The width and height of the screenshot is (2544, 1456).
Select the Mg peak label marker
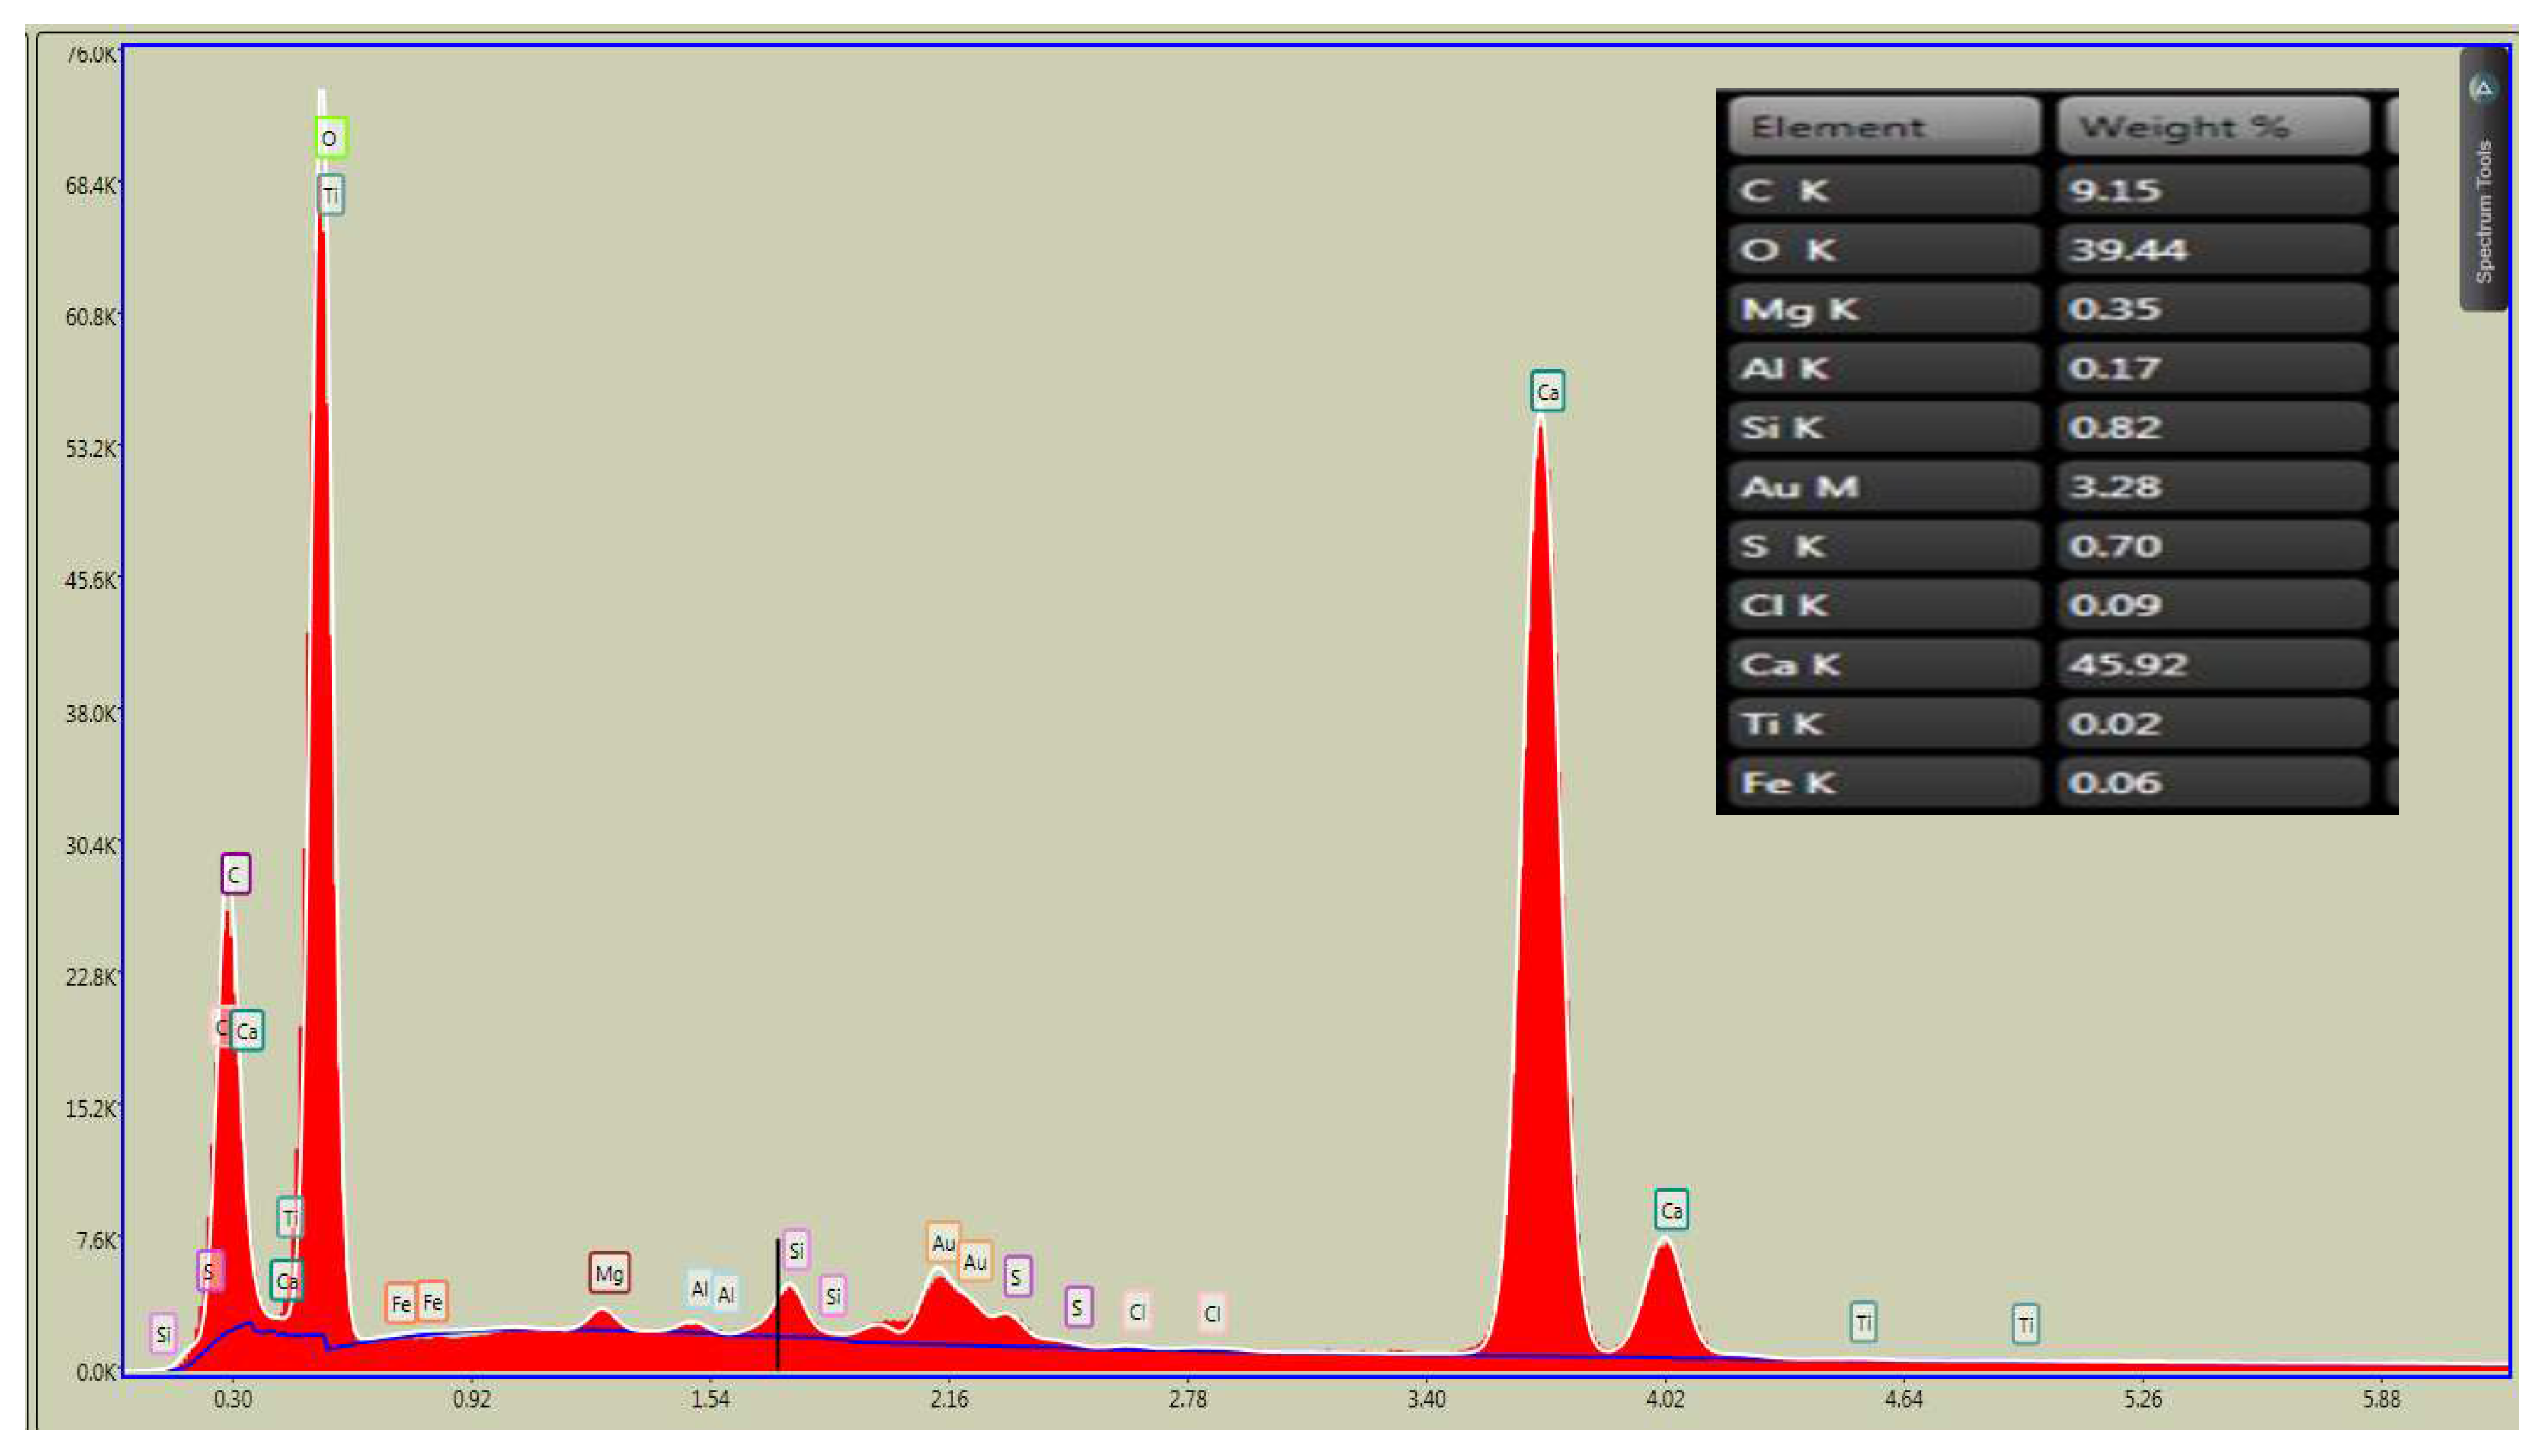click(x=609, y=1273)
